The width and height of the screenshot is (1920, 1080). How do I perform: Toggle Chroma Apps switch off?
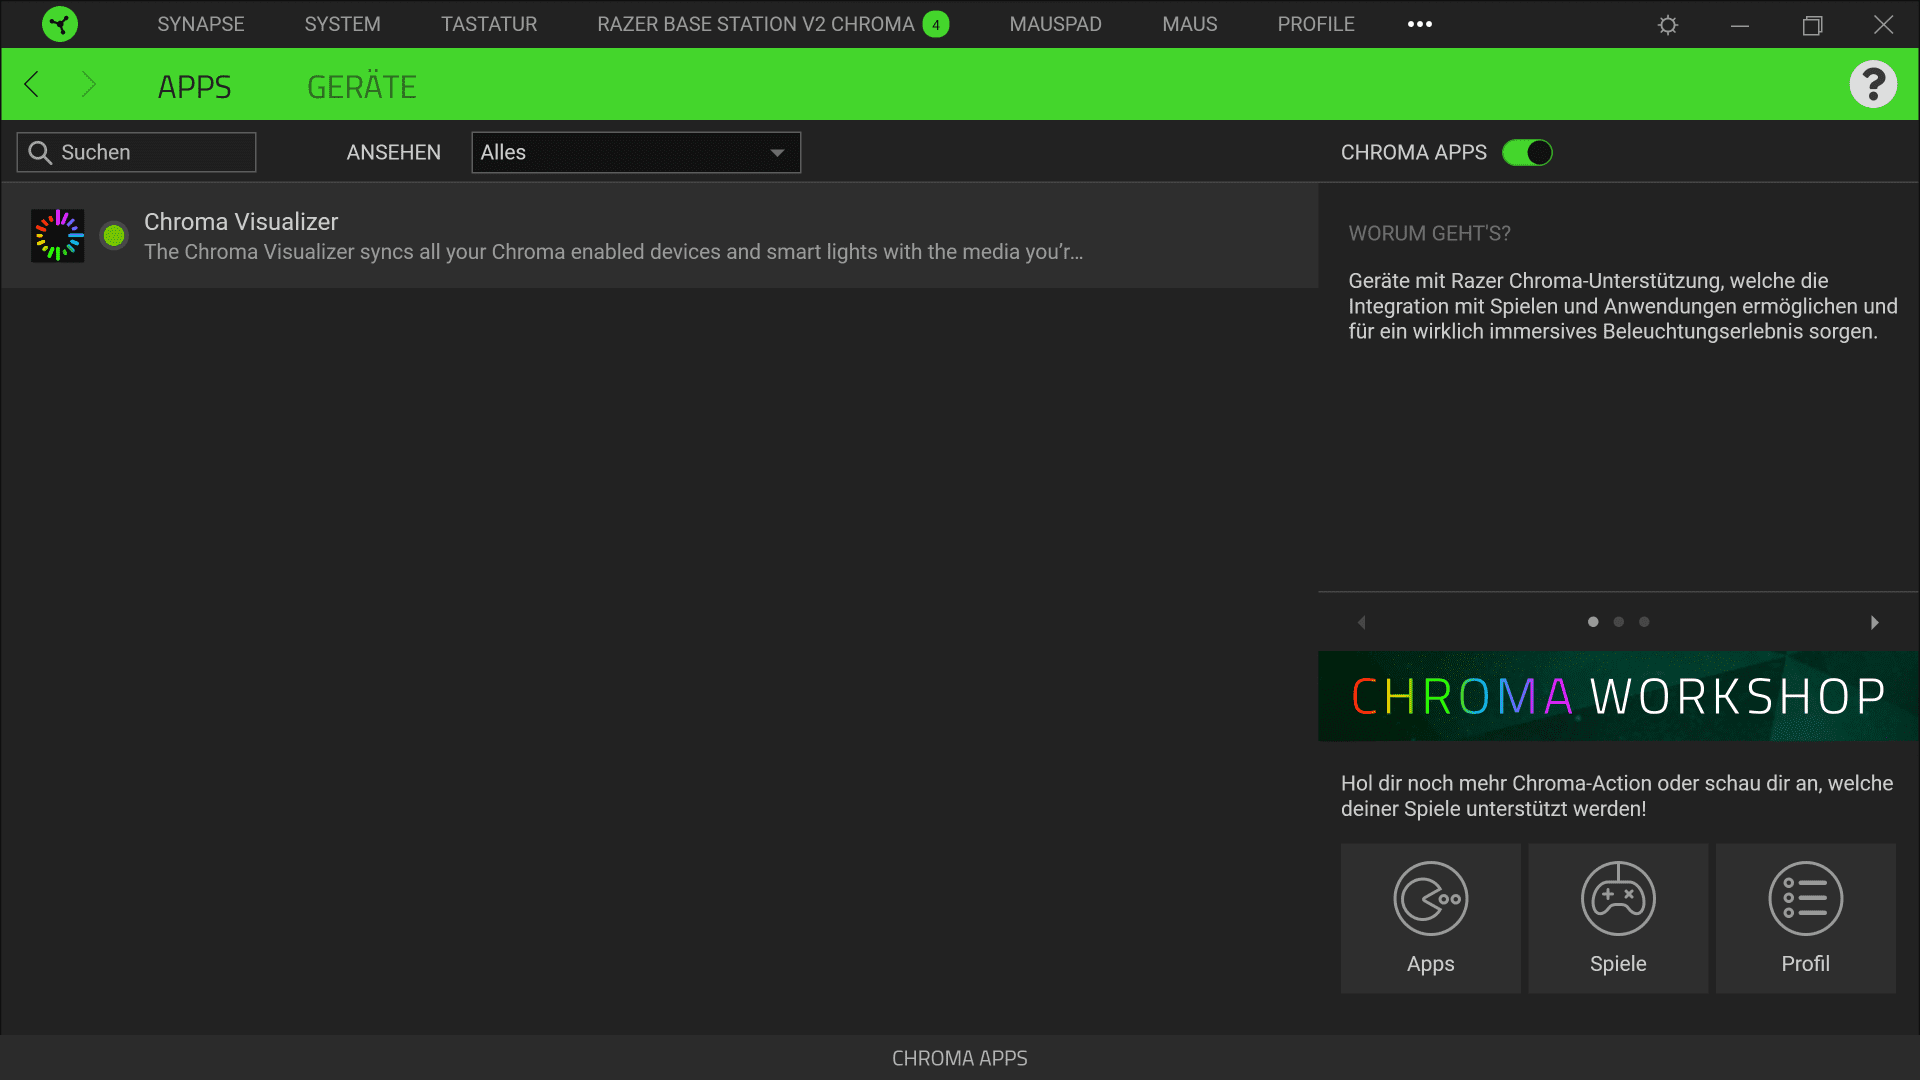pos(1527,152)
